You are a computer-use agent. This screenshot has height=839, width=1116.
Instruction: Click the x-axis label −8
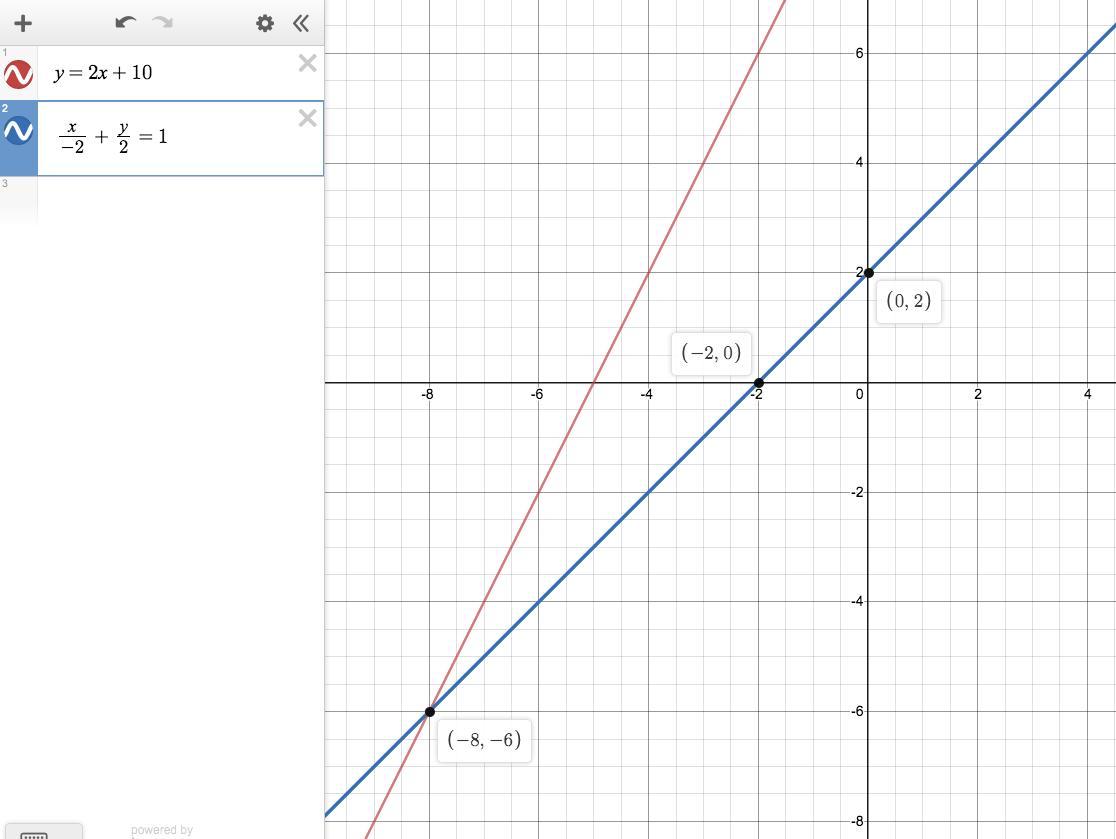(x=427, y=394)
